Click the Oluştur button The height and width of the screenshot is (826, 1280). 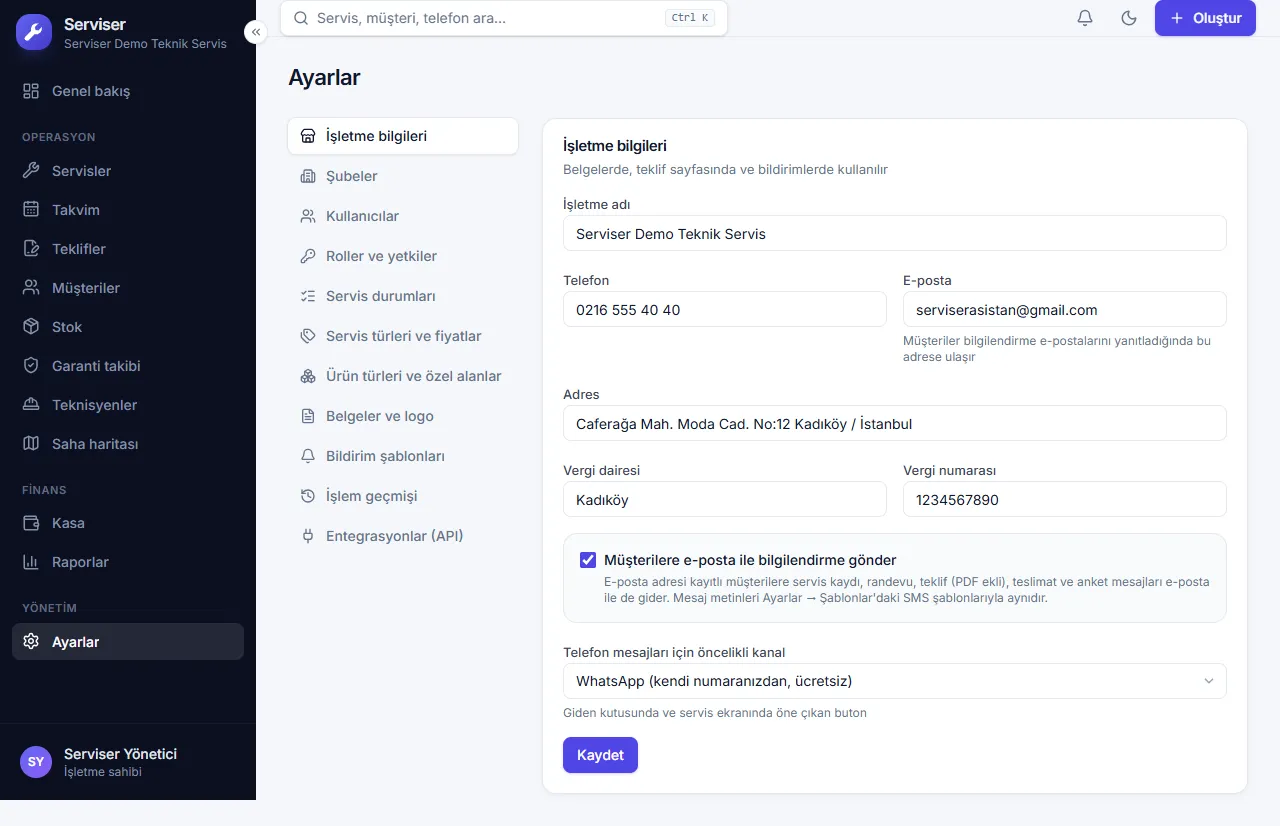tap(1205, 18)
